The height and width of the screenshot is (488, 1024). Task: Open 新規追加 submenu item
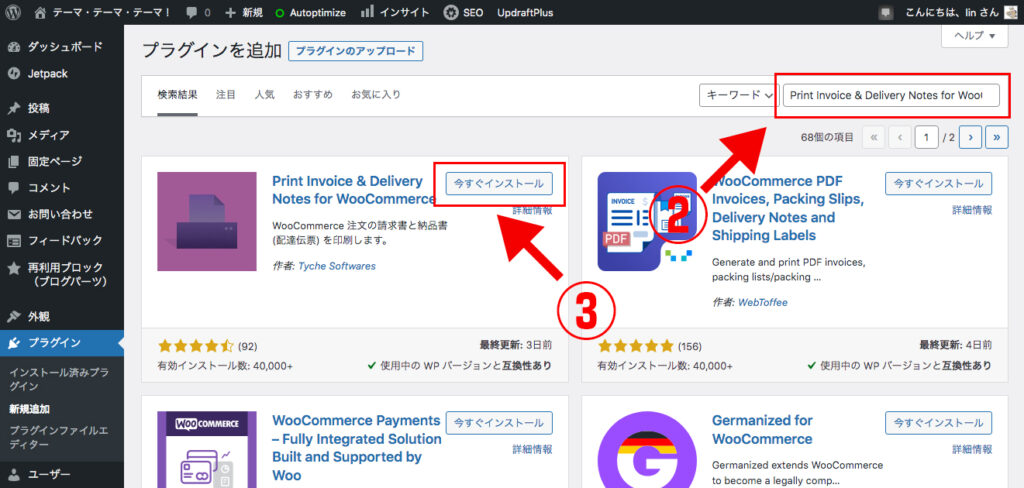(x=29, y=409)
